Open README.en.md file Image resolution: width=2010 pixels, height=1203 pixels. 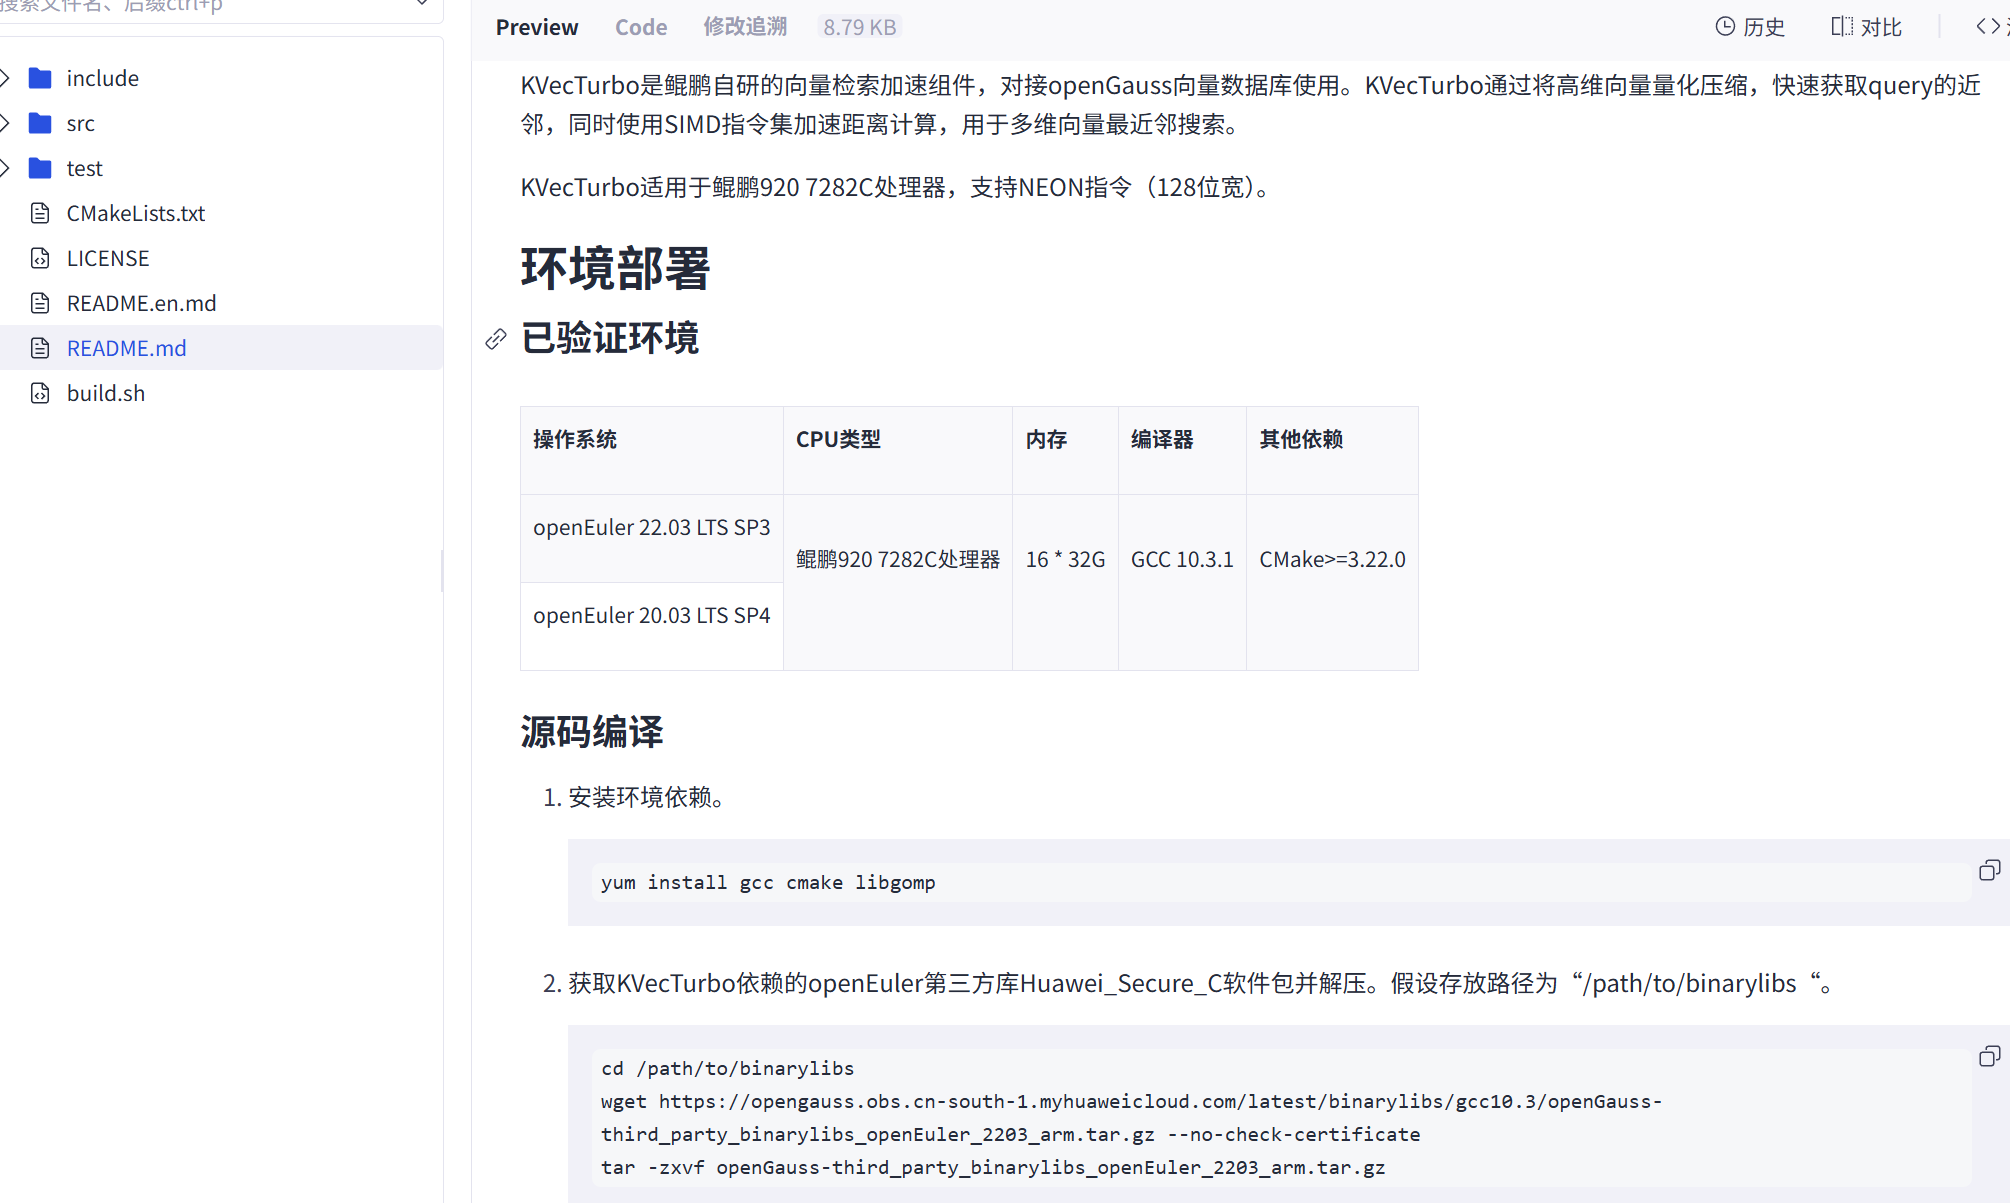141,303
